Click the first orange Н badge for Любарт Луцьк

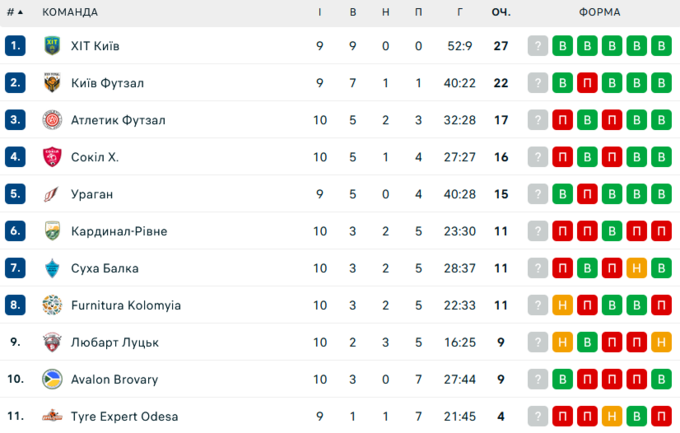(x=563, y=342)
